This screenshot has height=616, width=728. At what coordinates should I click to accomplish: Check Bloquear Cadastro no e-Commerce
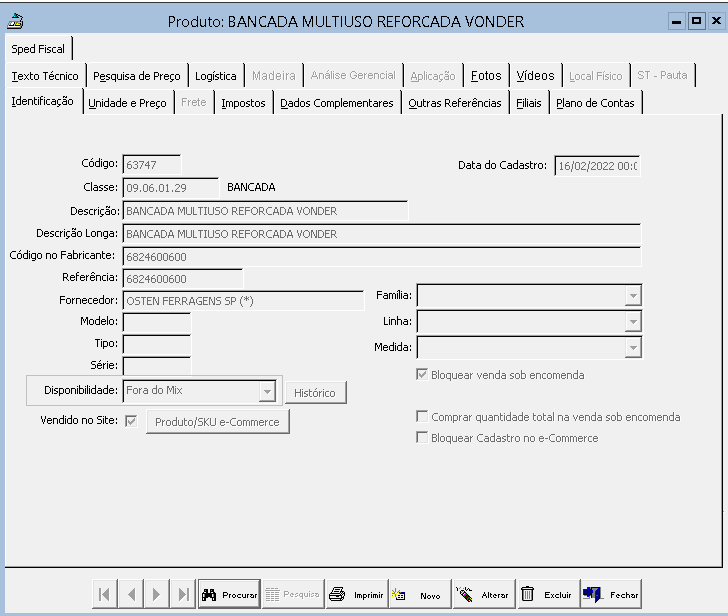[422, 437]
